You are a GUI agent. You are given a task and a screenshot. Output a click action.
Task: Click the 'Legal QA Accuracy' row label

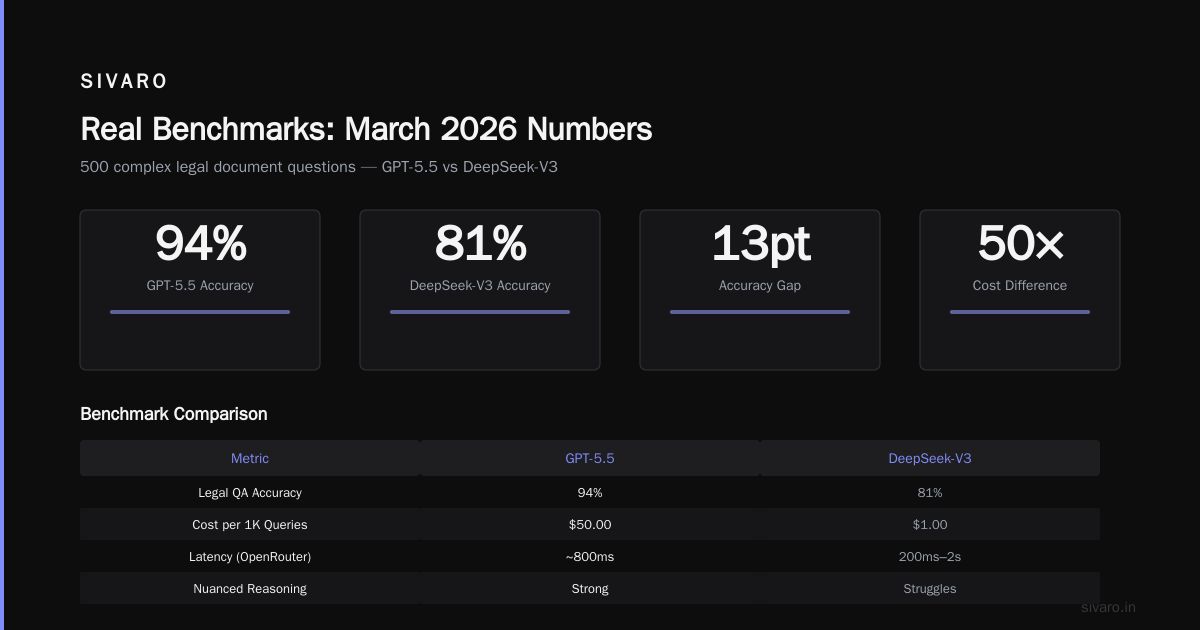[250, 492]
